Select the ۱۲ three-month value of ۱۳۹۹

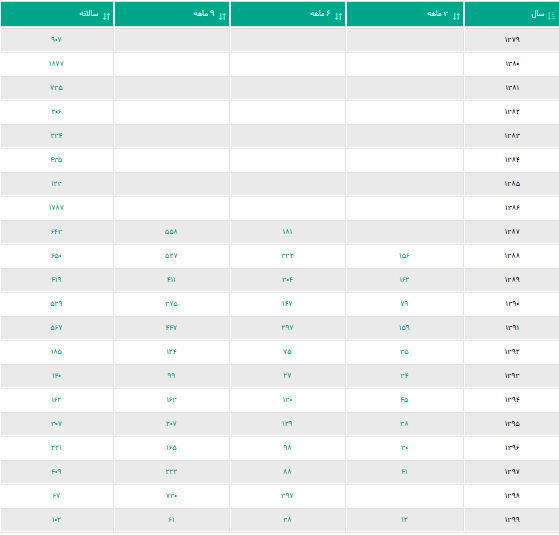(404, 520)
